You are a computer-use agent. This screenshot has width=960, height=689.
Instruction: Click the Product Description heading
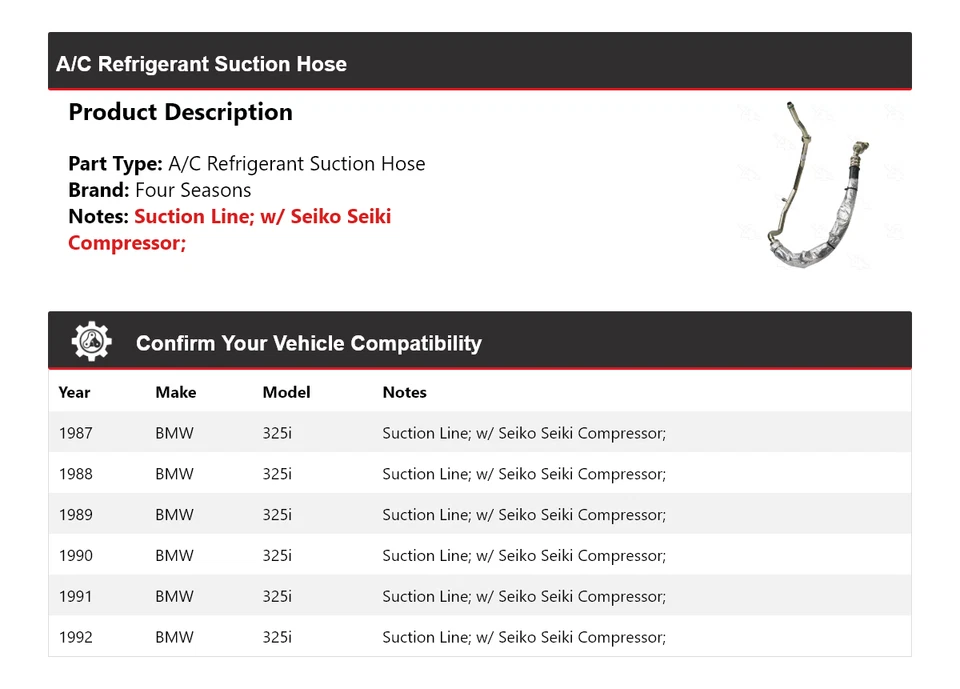click(180, 112)
